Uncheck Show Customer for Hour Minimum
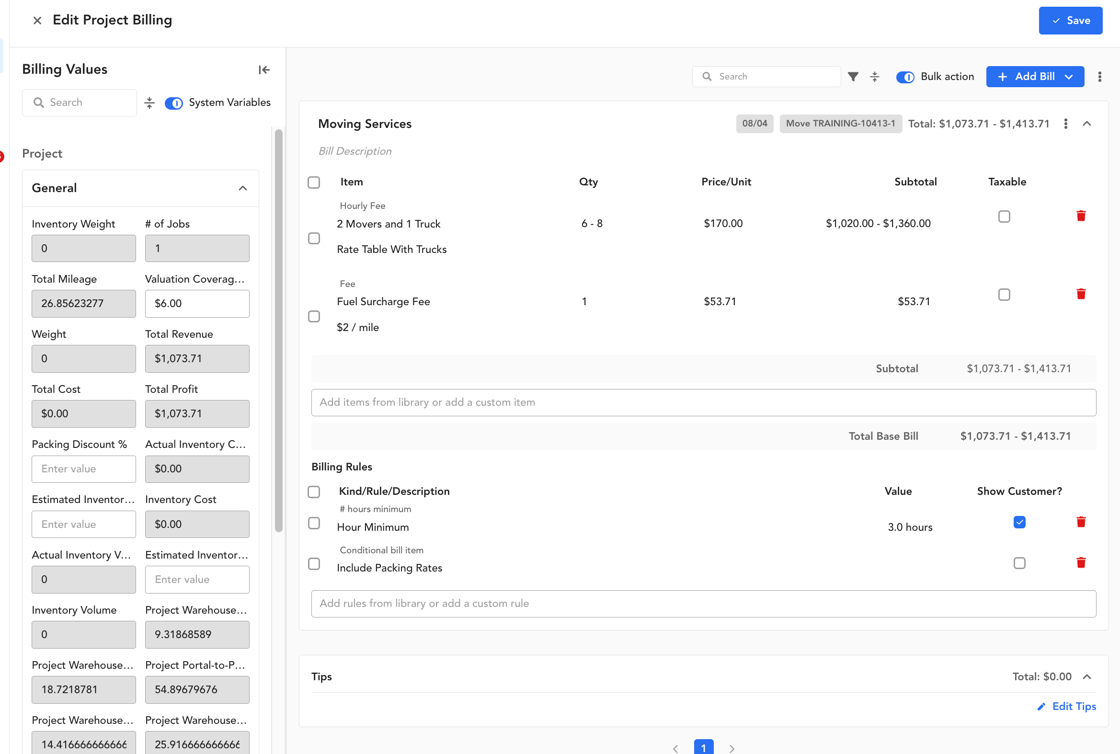The width and height of the screenshot is (1120, 754). pos(1019,522)
